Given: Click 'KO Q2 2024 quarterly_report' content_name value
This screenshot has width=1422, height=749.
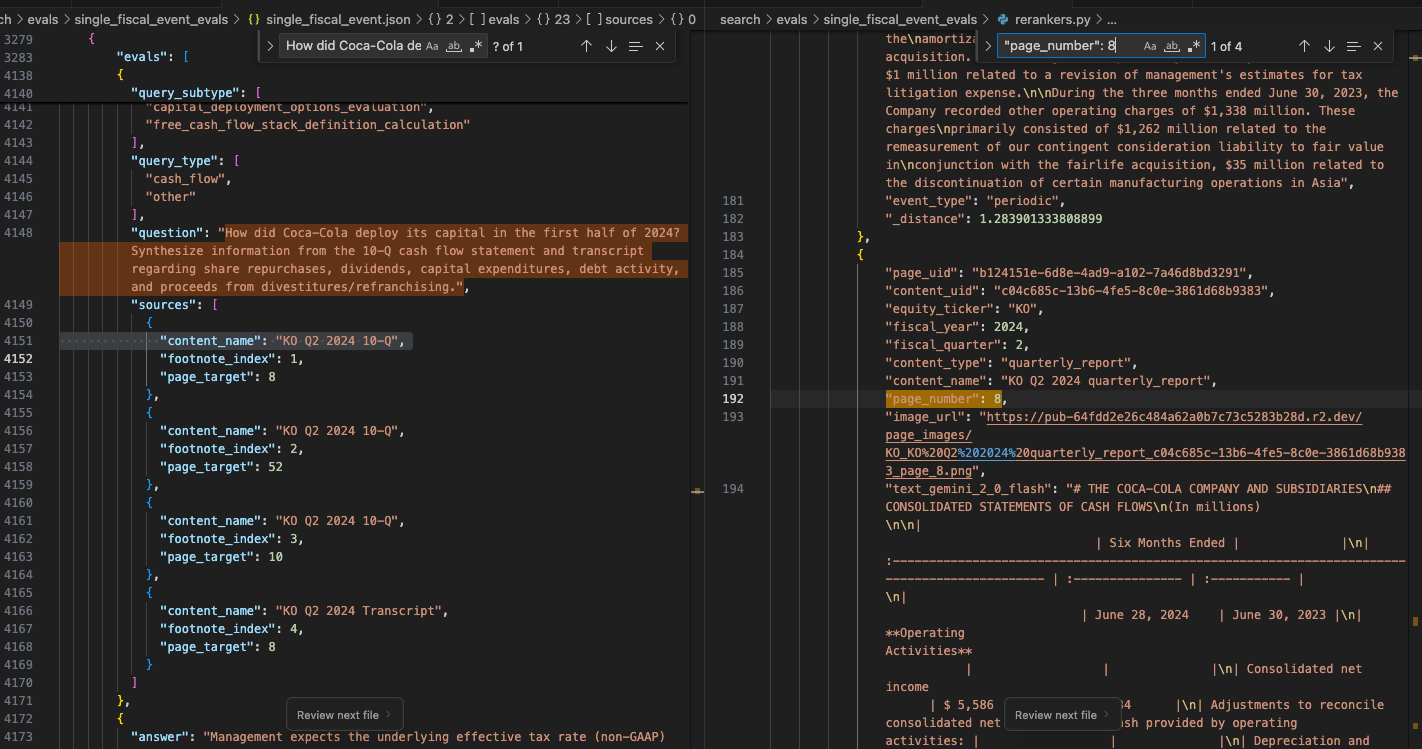Looking at the screenshot, I should [1108, 381].
